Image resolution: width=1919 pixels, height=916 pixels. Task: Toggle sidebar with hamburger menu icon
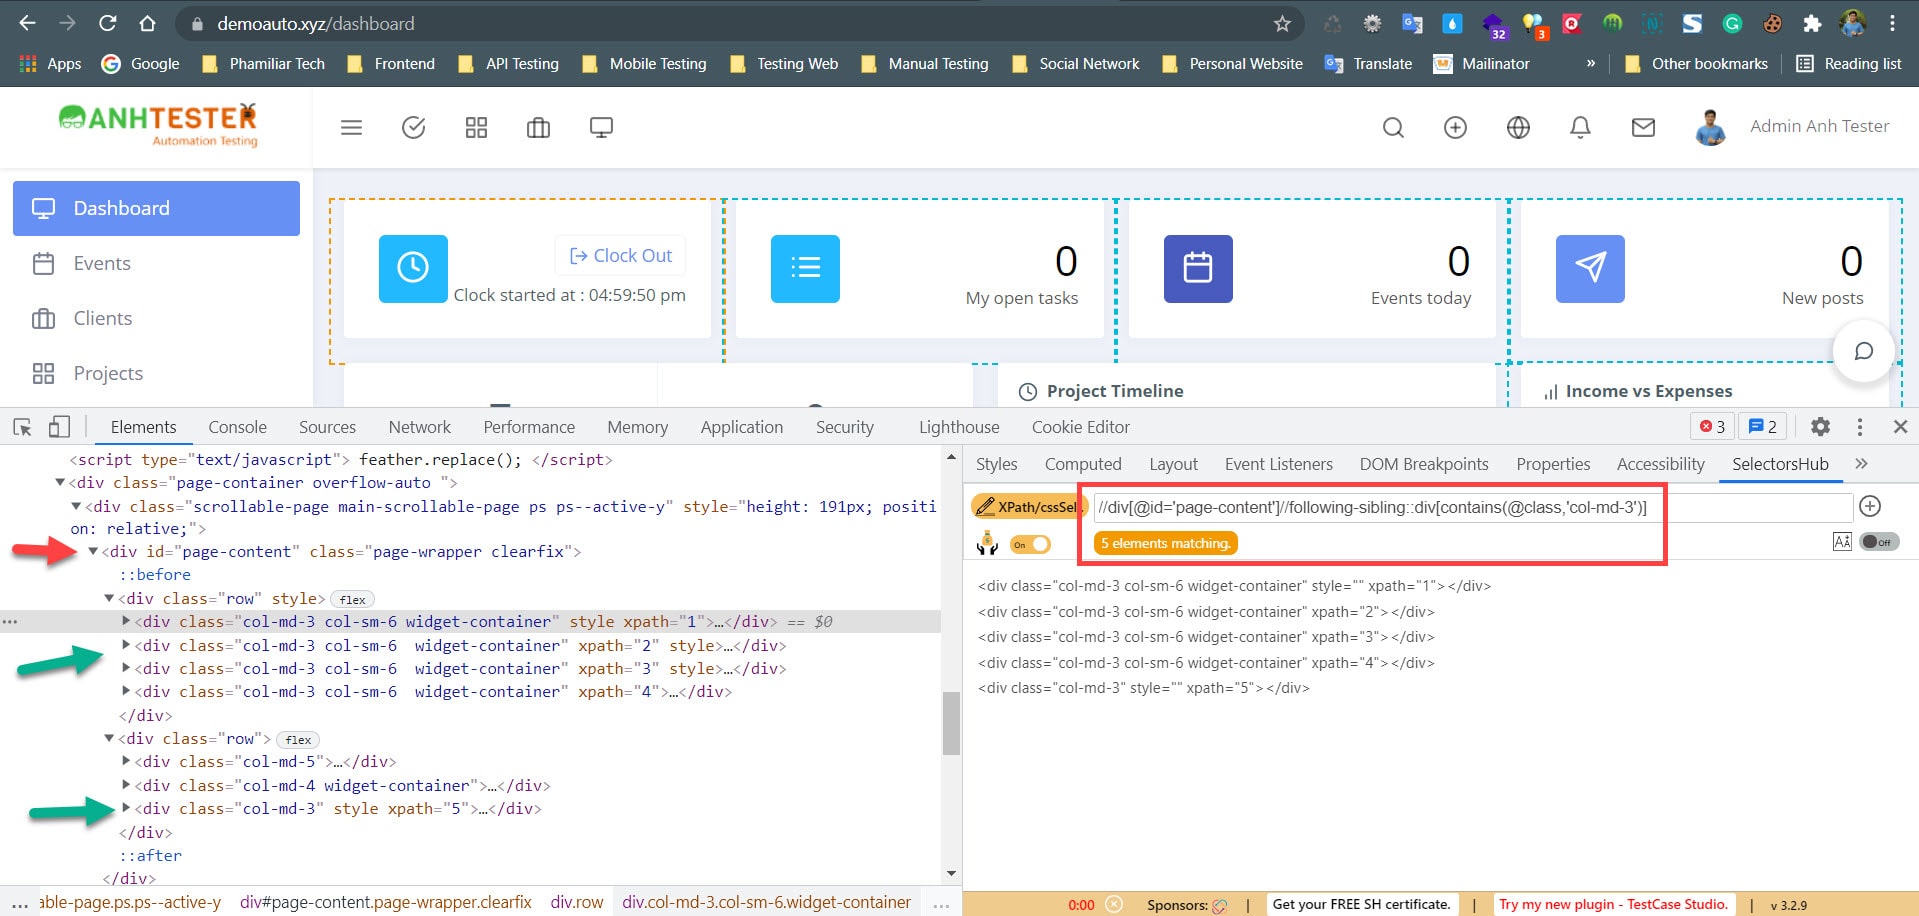pyautogui.click(x=351, y=127)
